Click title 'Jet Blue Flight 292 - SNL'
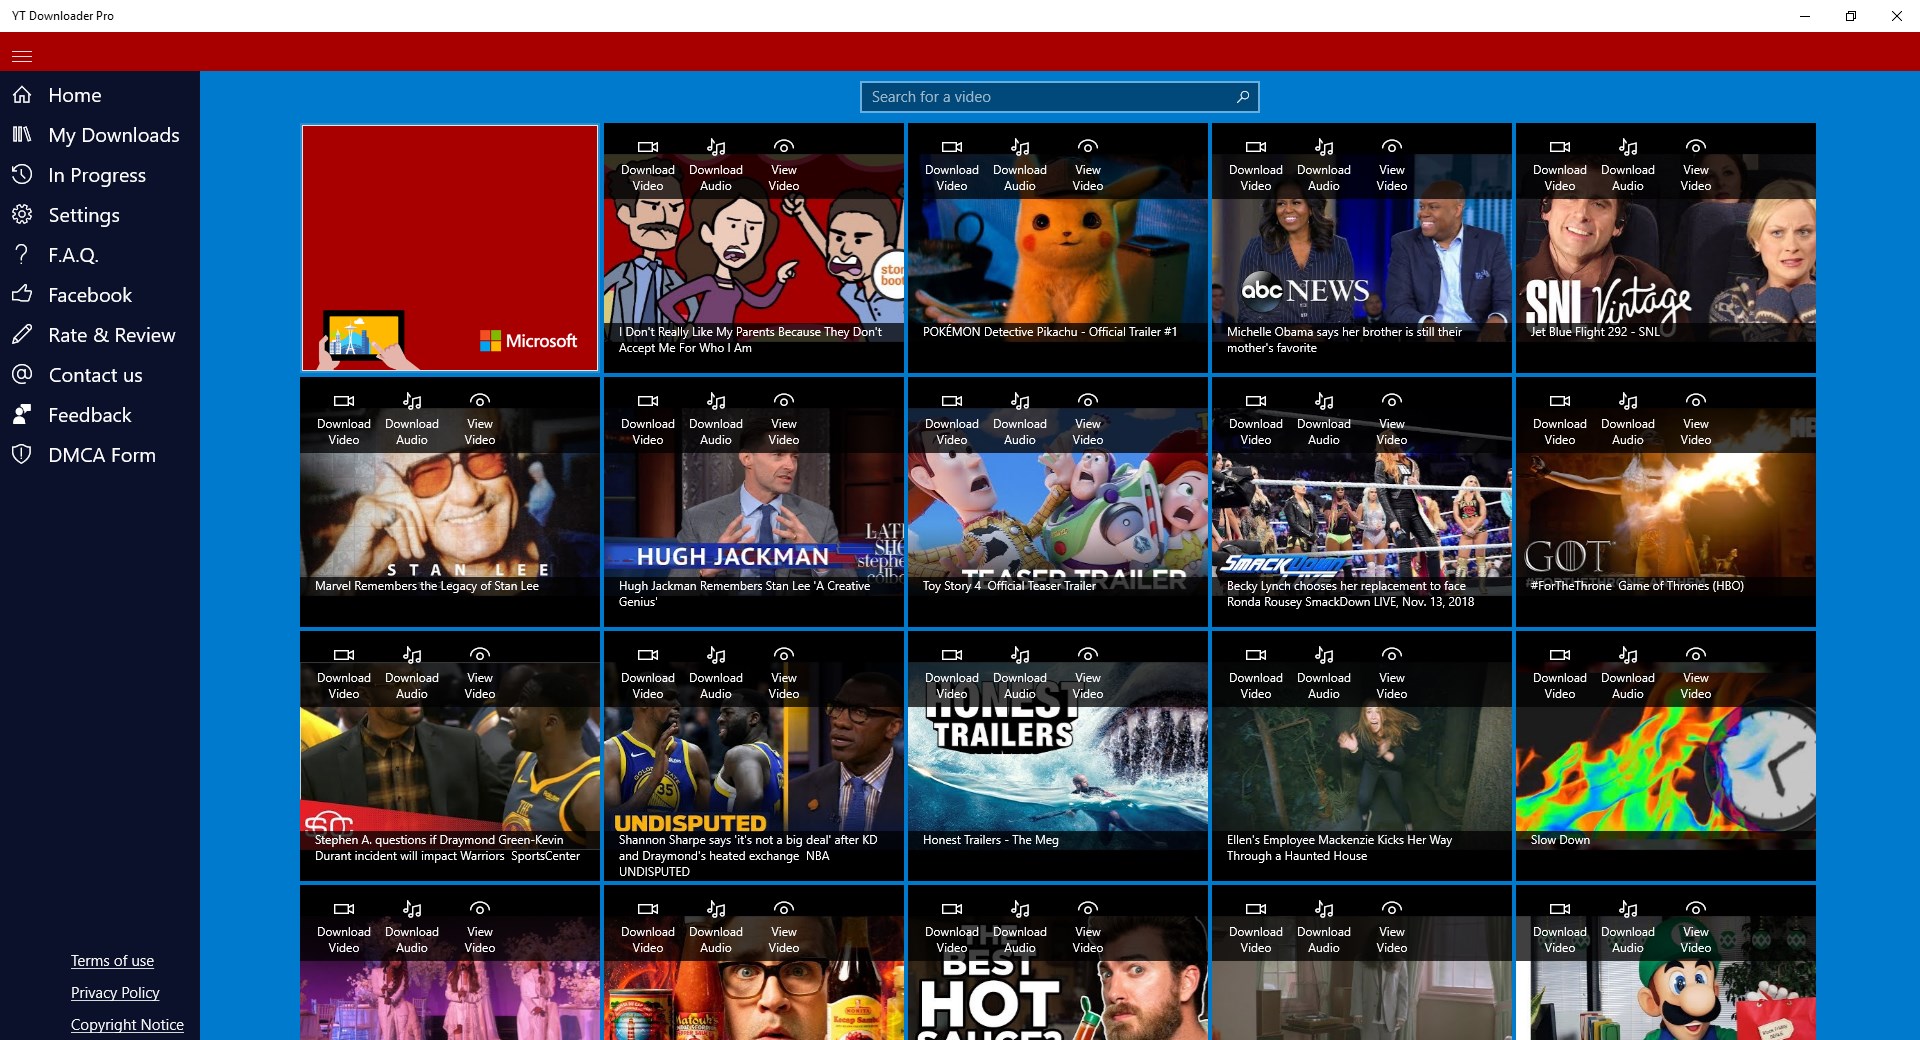Image resolution: width=1920 pixels, height=1040 pixels. [x=1594, y=332]
